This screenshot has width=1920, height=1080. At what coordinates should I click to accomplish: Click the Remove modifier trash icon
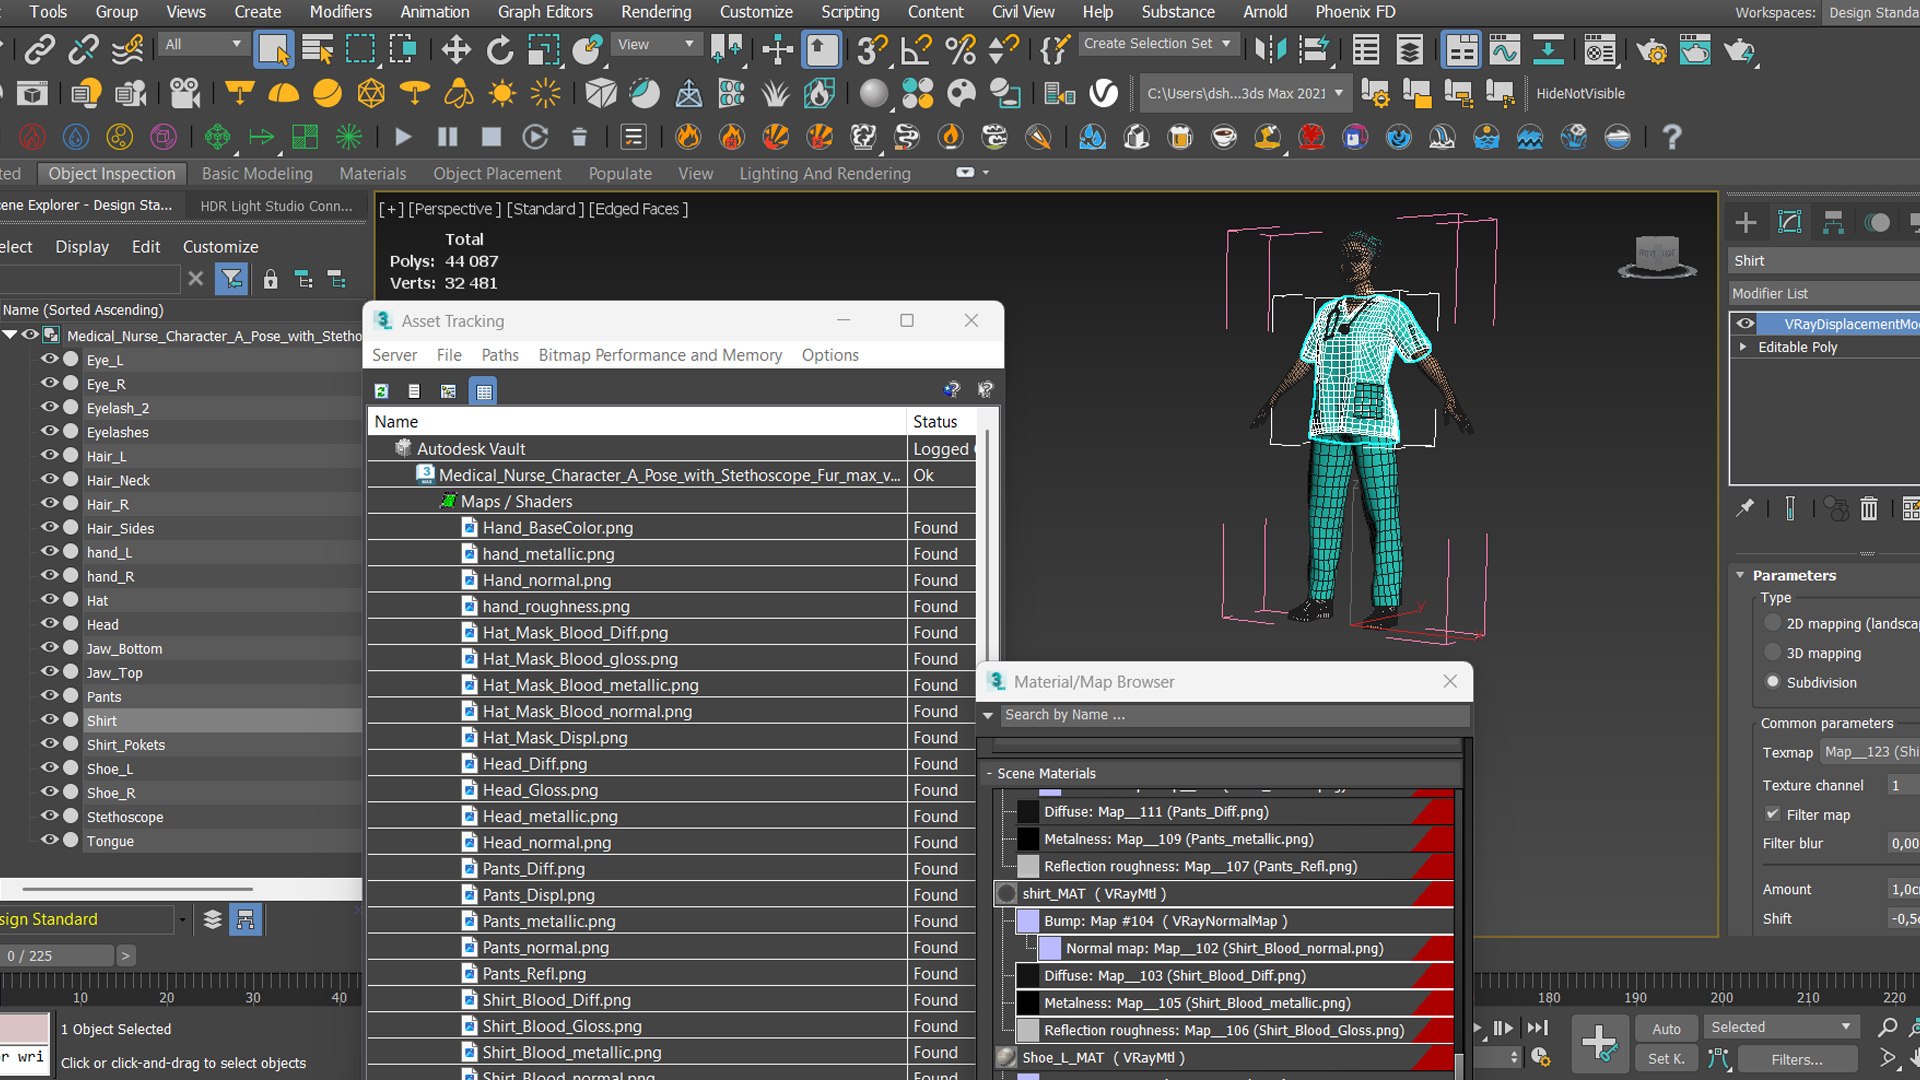coord(1868,509)
